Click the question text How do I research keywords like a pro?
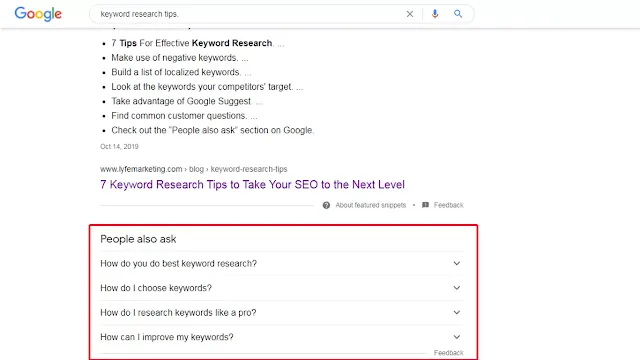This screenshot has height=360, width=640. pos(178,313)
